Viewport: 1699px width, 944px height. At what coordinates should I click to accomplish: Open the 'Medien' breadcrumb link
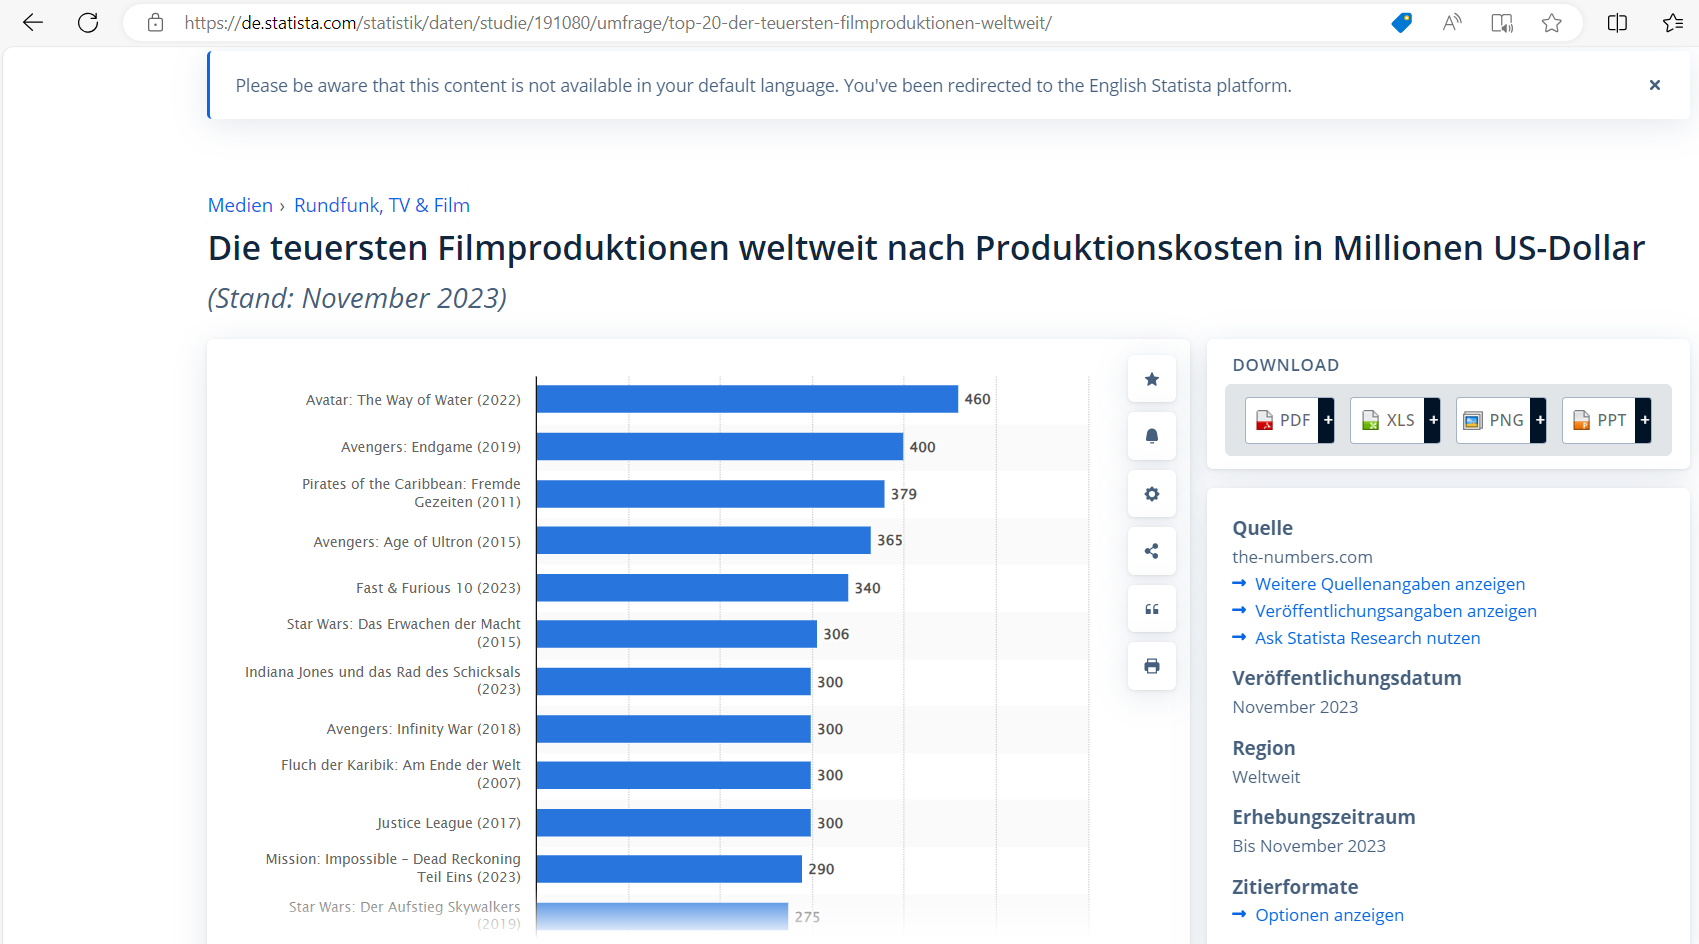pos(240,205)
